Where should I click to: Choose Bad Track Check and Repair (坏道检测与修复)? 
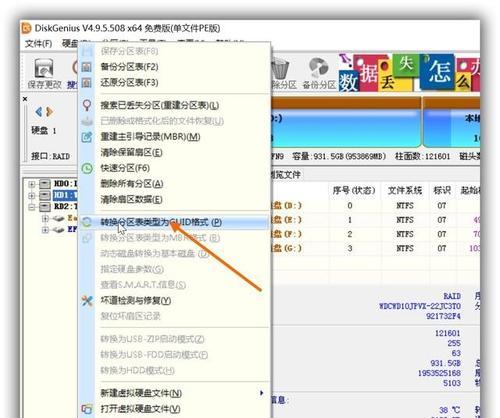pos(136,301)
